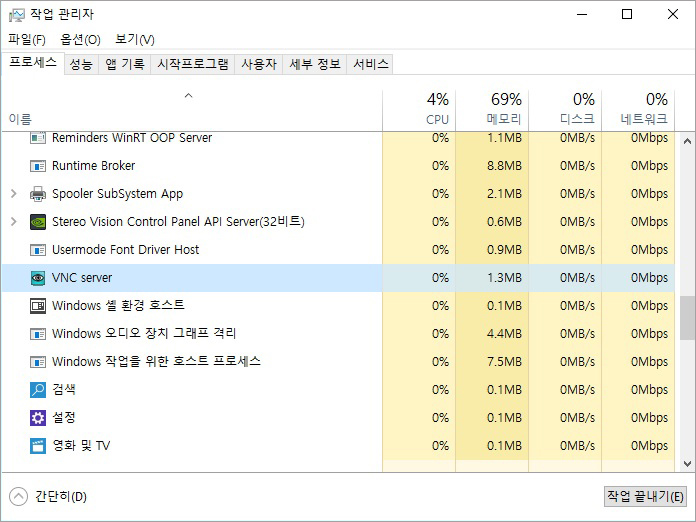Click the scrollbar up arrow
Viewport: 696px width, 522px height.
687,142
